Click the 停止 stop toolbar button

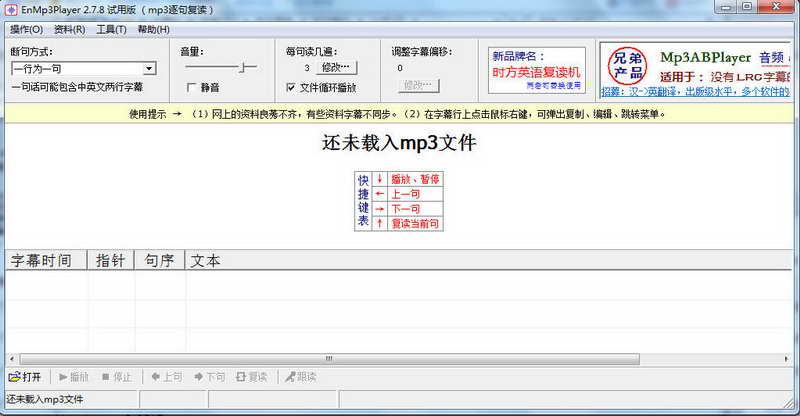[x=116, y=377]
